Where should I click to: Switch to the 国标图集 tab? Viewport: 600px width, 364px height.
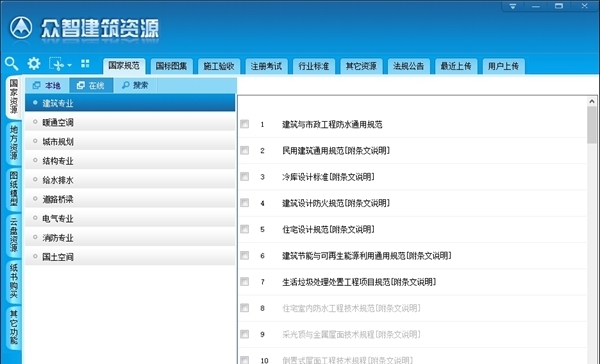pos(171,66)
